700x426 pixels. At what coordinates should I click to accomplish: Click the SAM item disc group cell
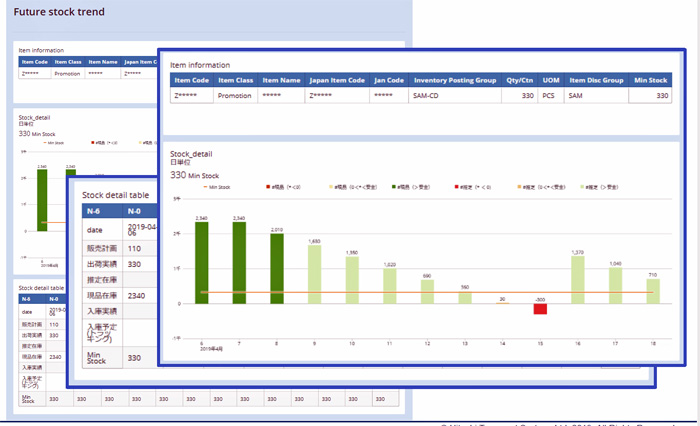pyautogui.click(x=596, y=96)
